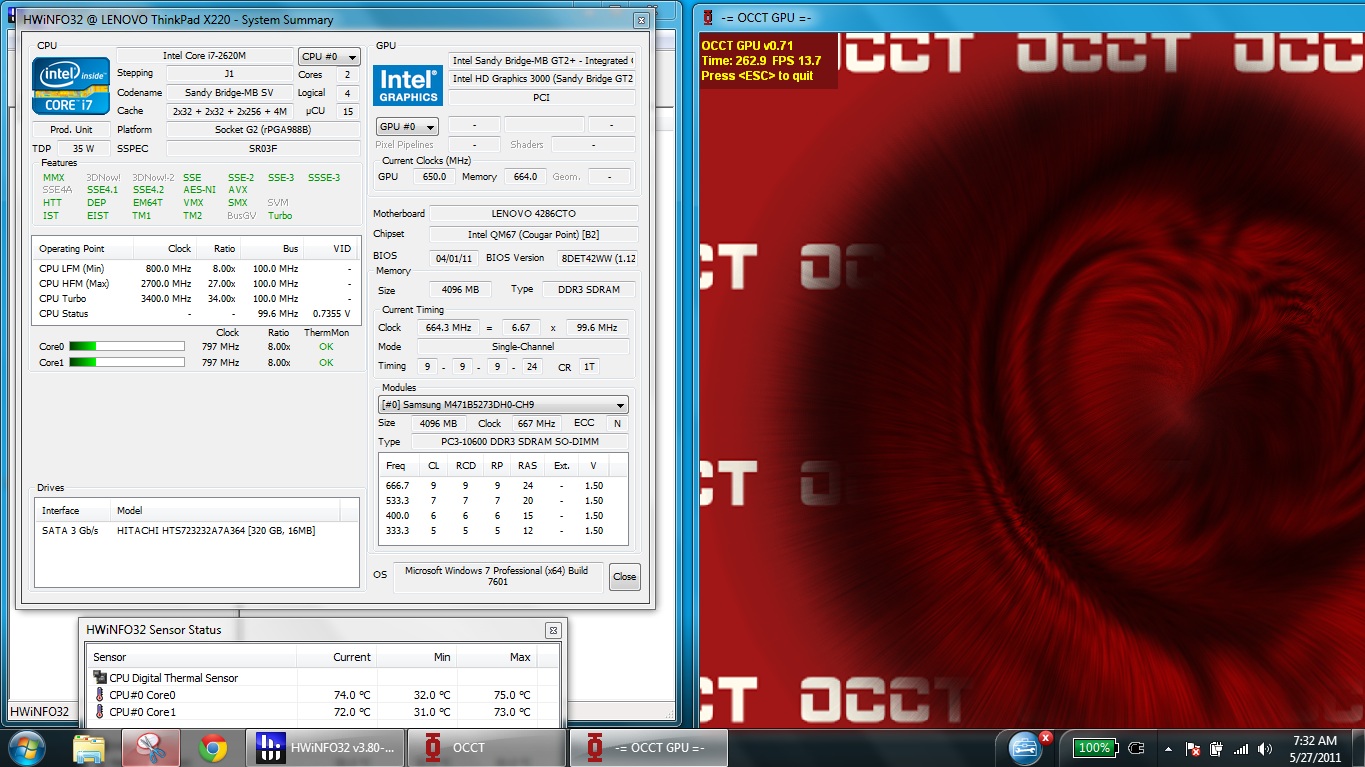
Task: Click the Show desktop strip beside the clock
Action: (x=1357, y=748)
